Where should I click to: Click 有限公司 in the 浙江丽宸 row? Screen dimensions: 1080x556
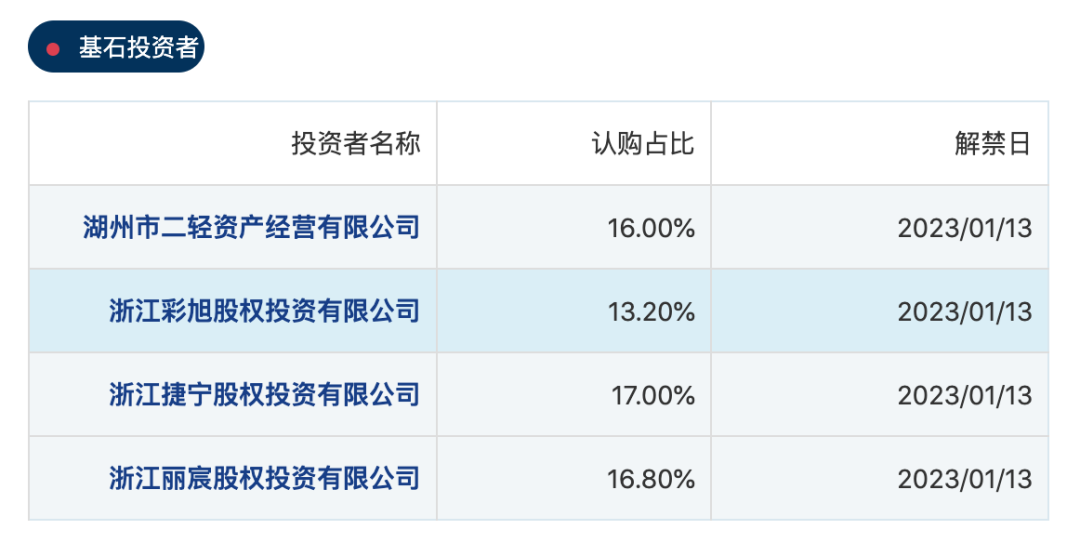click(368, 478)
